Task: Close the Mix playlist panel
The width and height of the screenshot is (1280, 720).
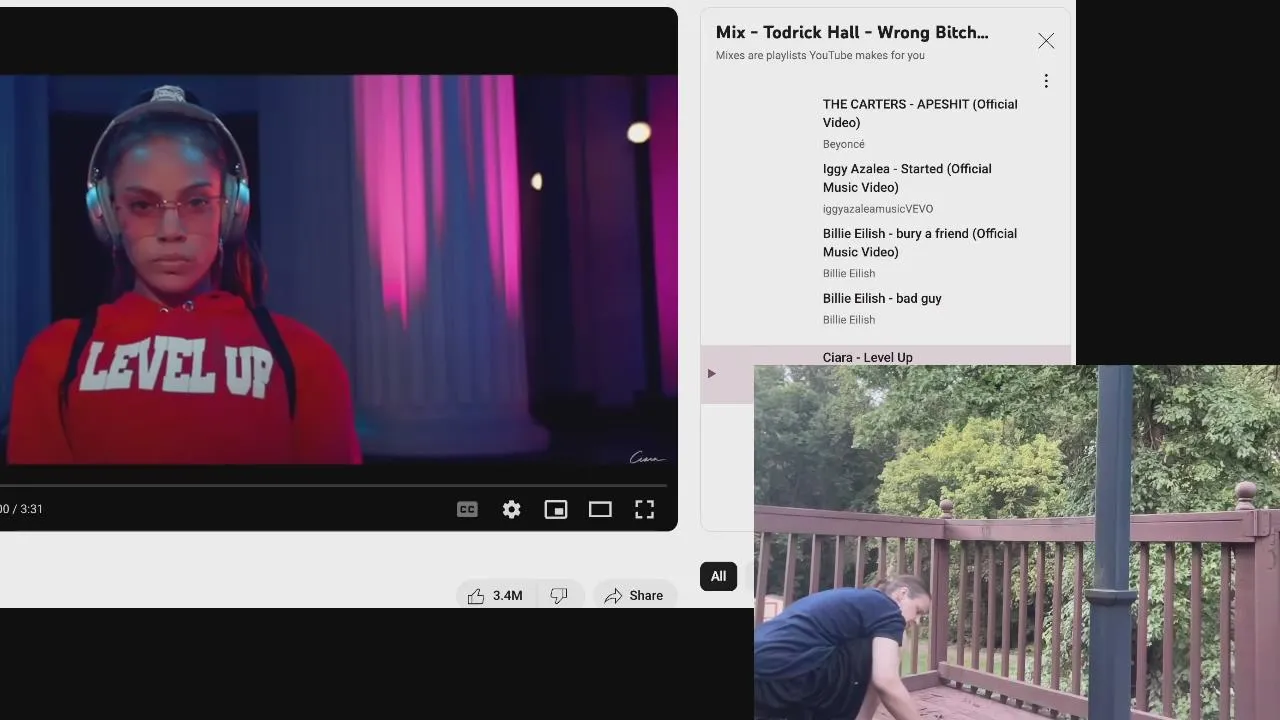Action: tap(1046, 41)
